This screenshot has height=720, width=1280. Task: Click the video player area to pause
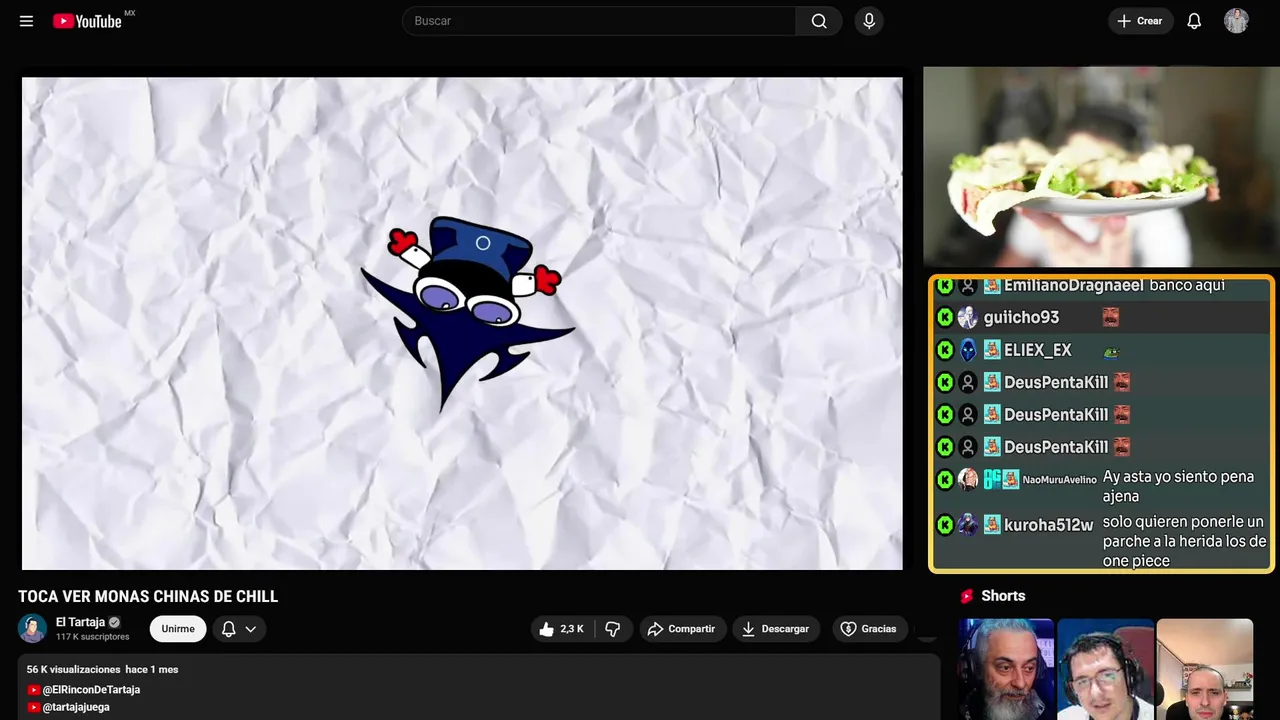462,324
